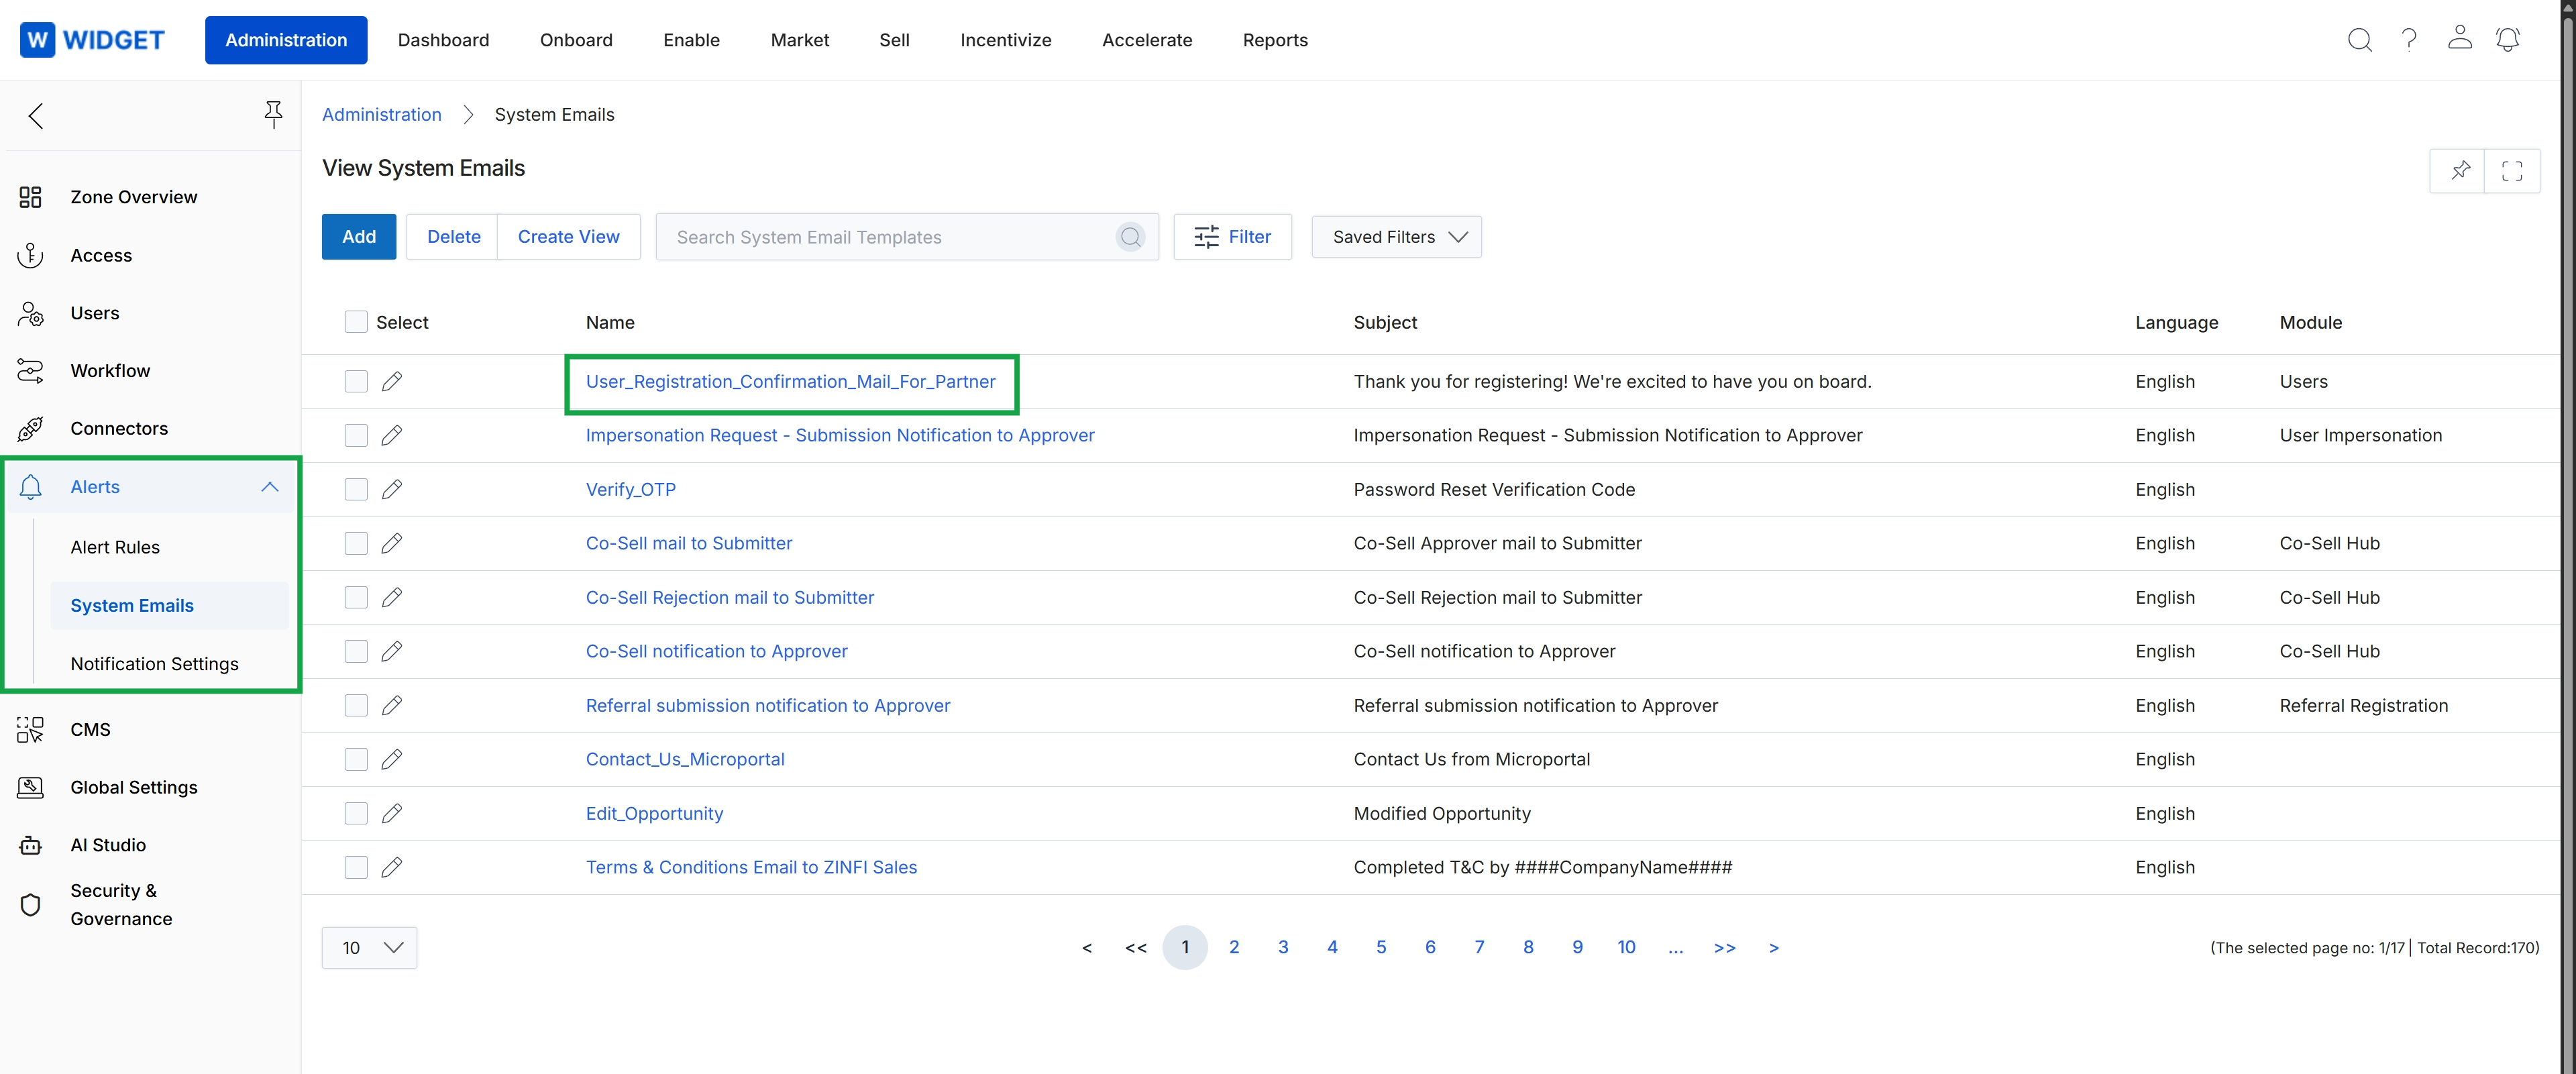Edit the Verify_OTP template via pencil
2576x1074 pixels.
(392, 489)
